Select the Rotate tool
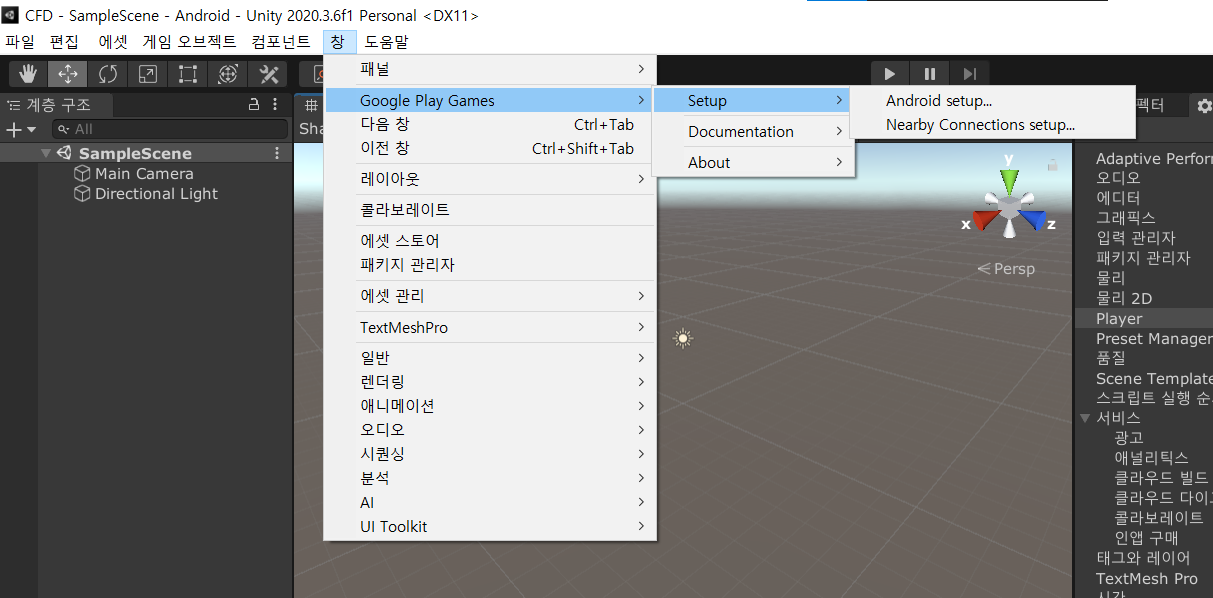The width and height of the screenshot is (1213, 598). tap(108, 74)
